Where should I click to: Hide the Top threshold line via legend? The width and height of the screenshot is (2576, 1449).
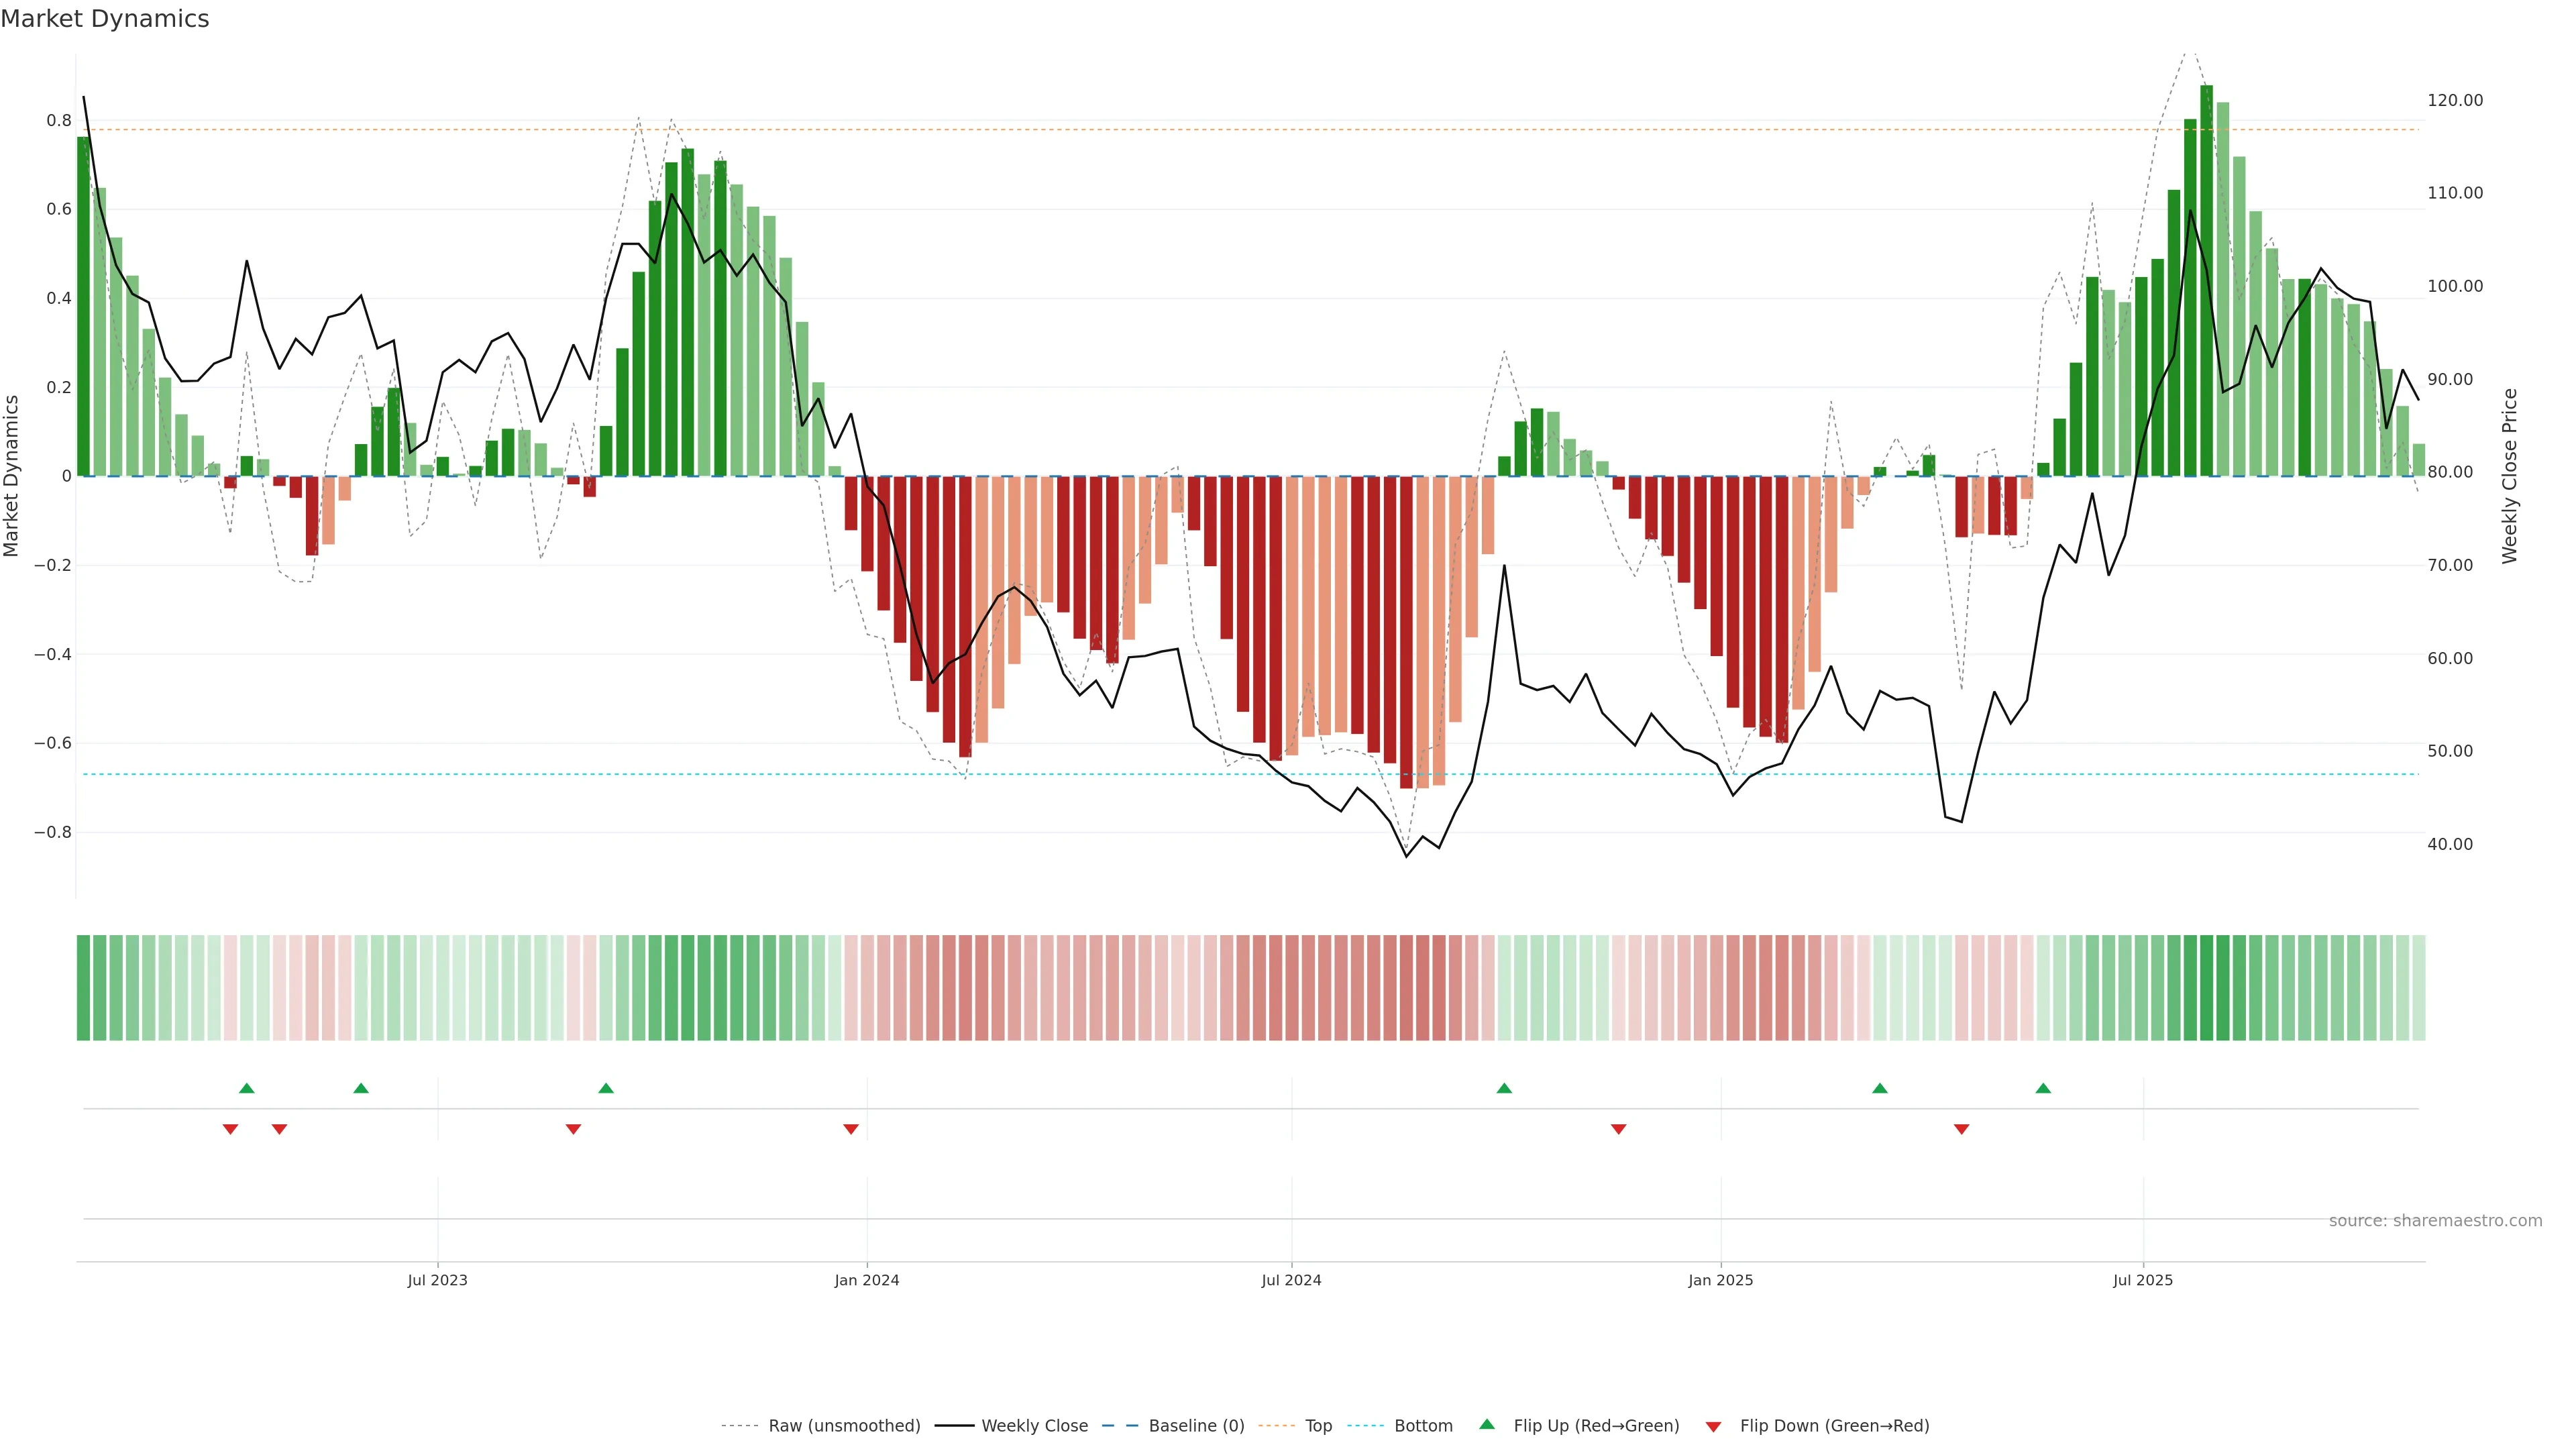pyautogui.click(x=1318, y=1426)
